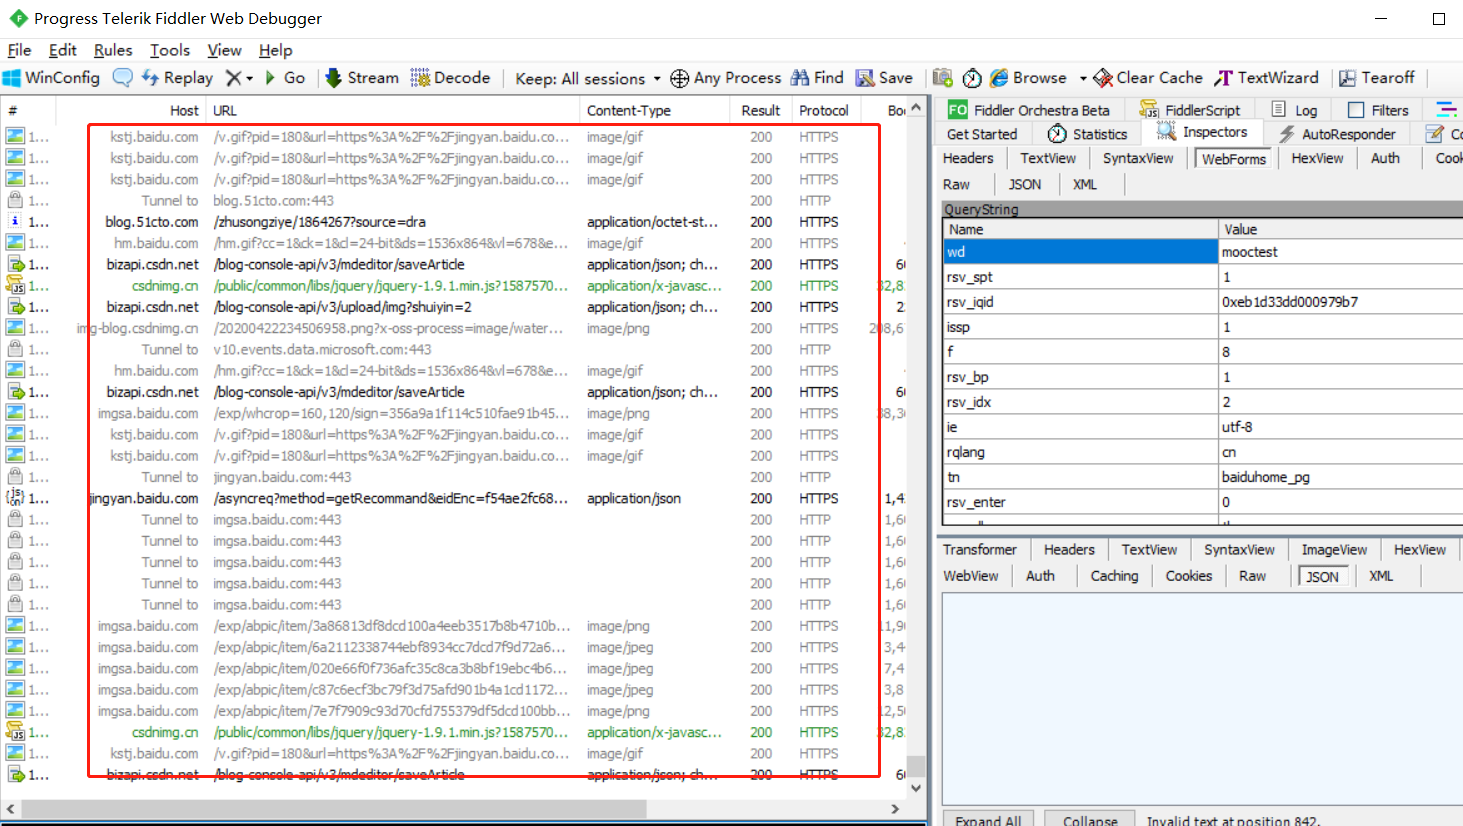Open the Edit menu
The width and height of the screenshot is (1463, 826).
[x=62, y=50]
